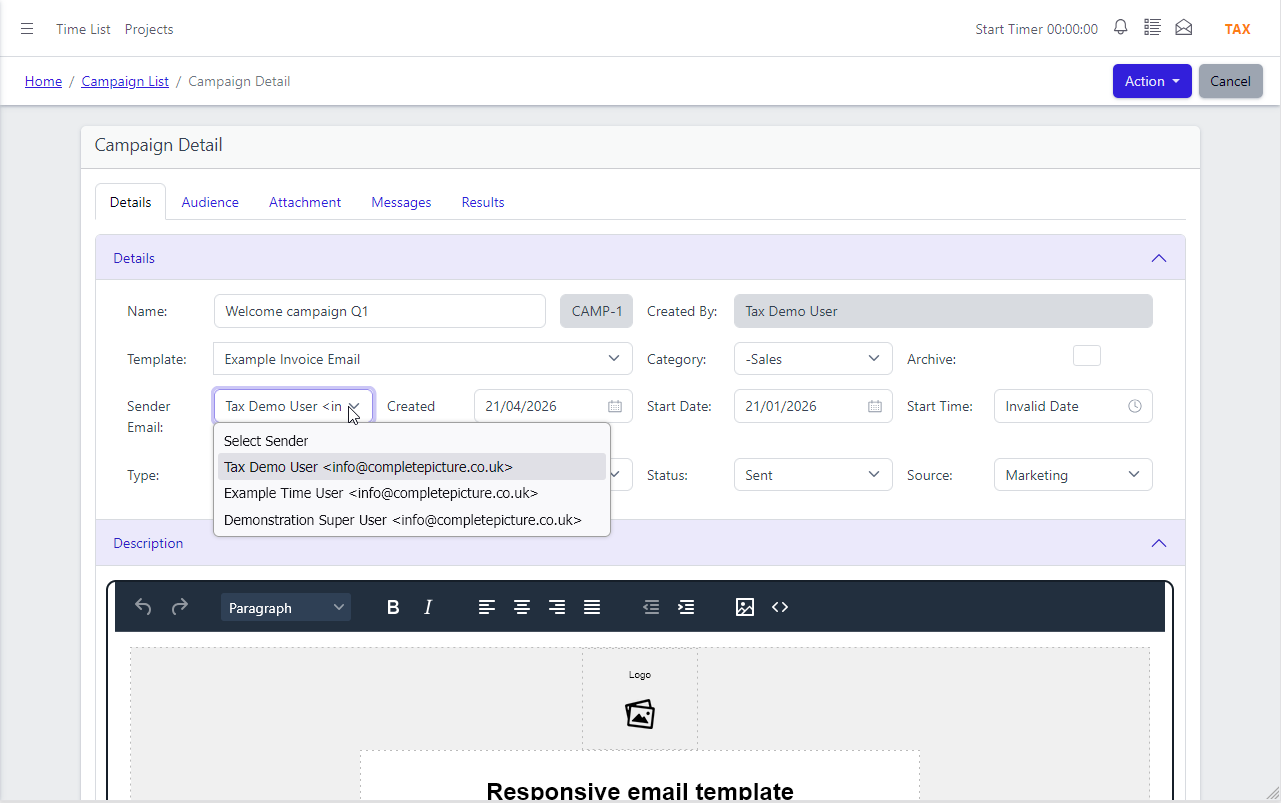
Task: Select Tax Demo User sender option
Action: click(412, 467)
